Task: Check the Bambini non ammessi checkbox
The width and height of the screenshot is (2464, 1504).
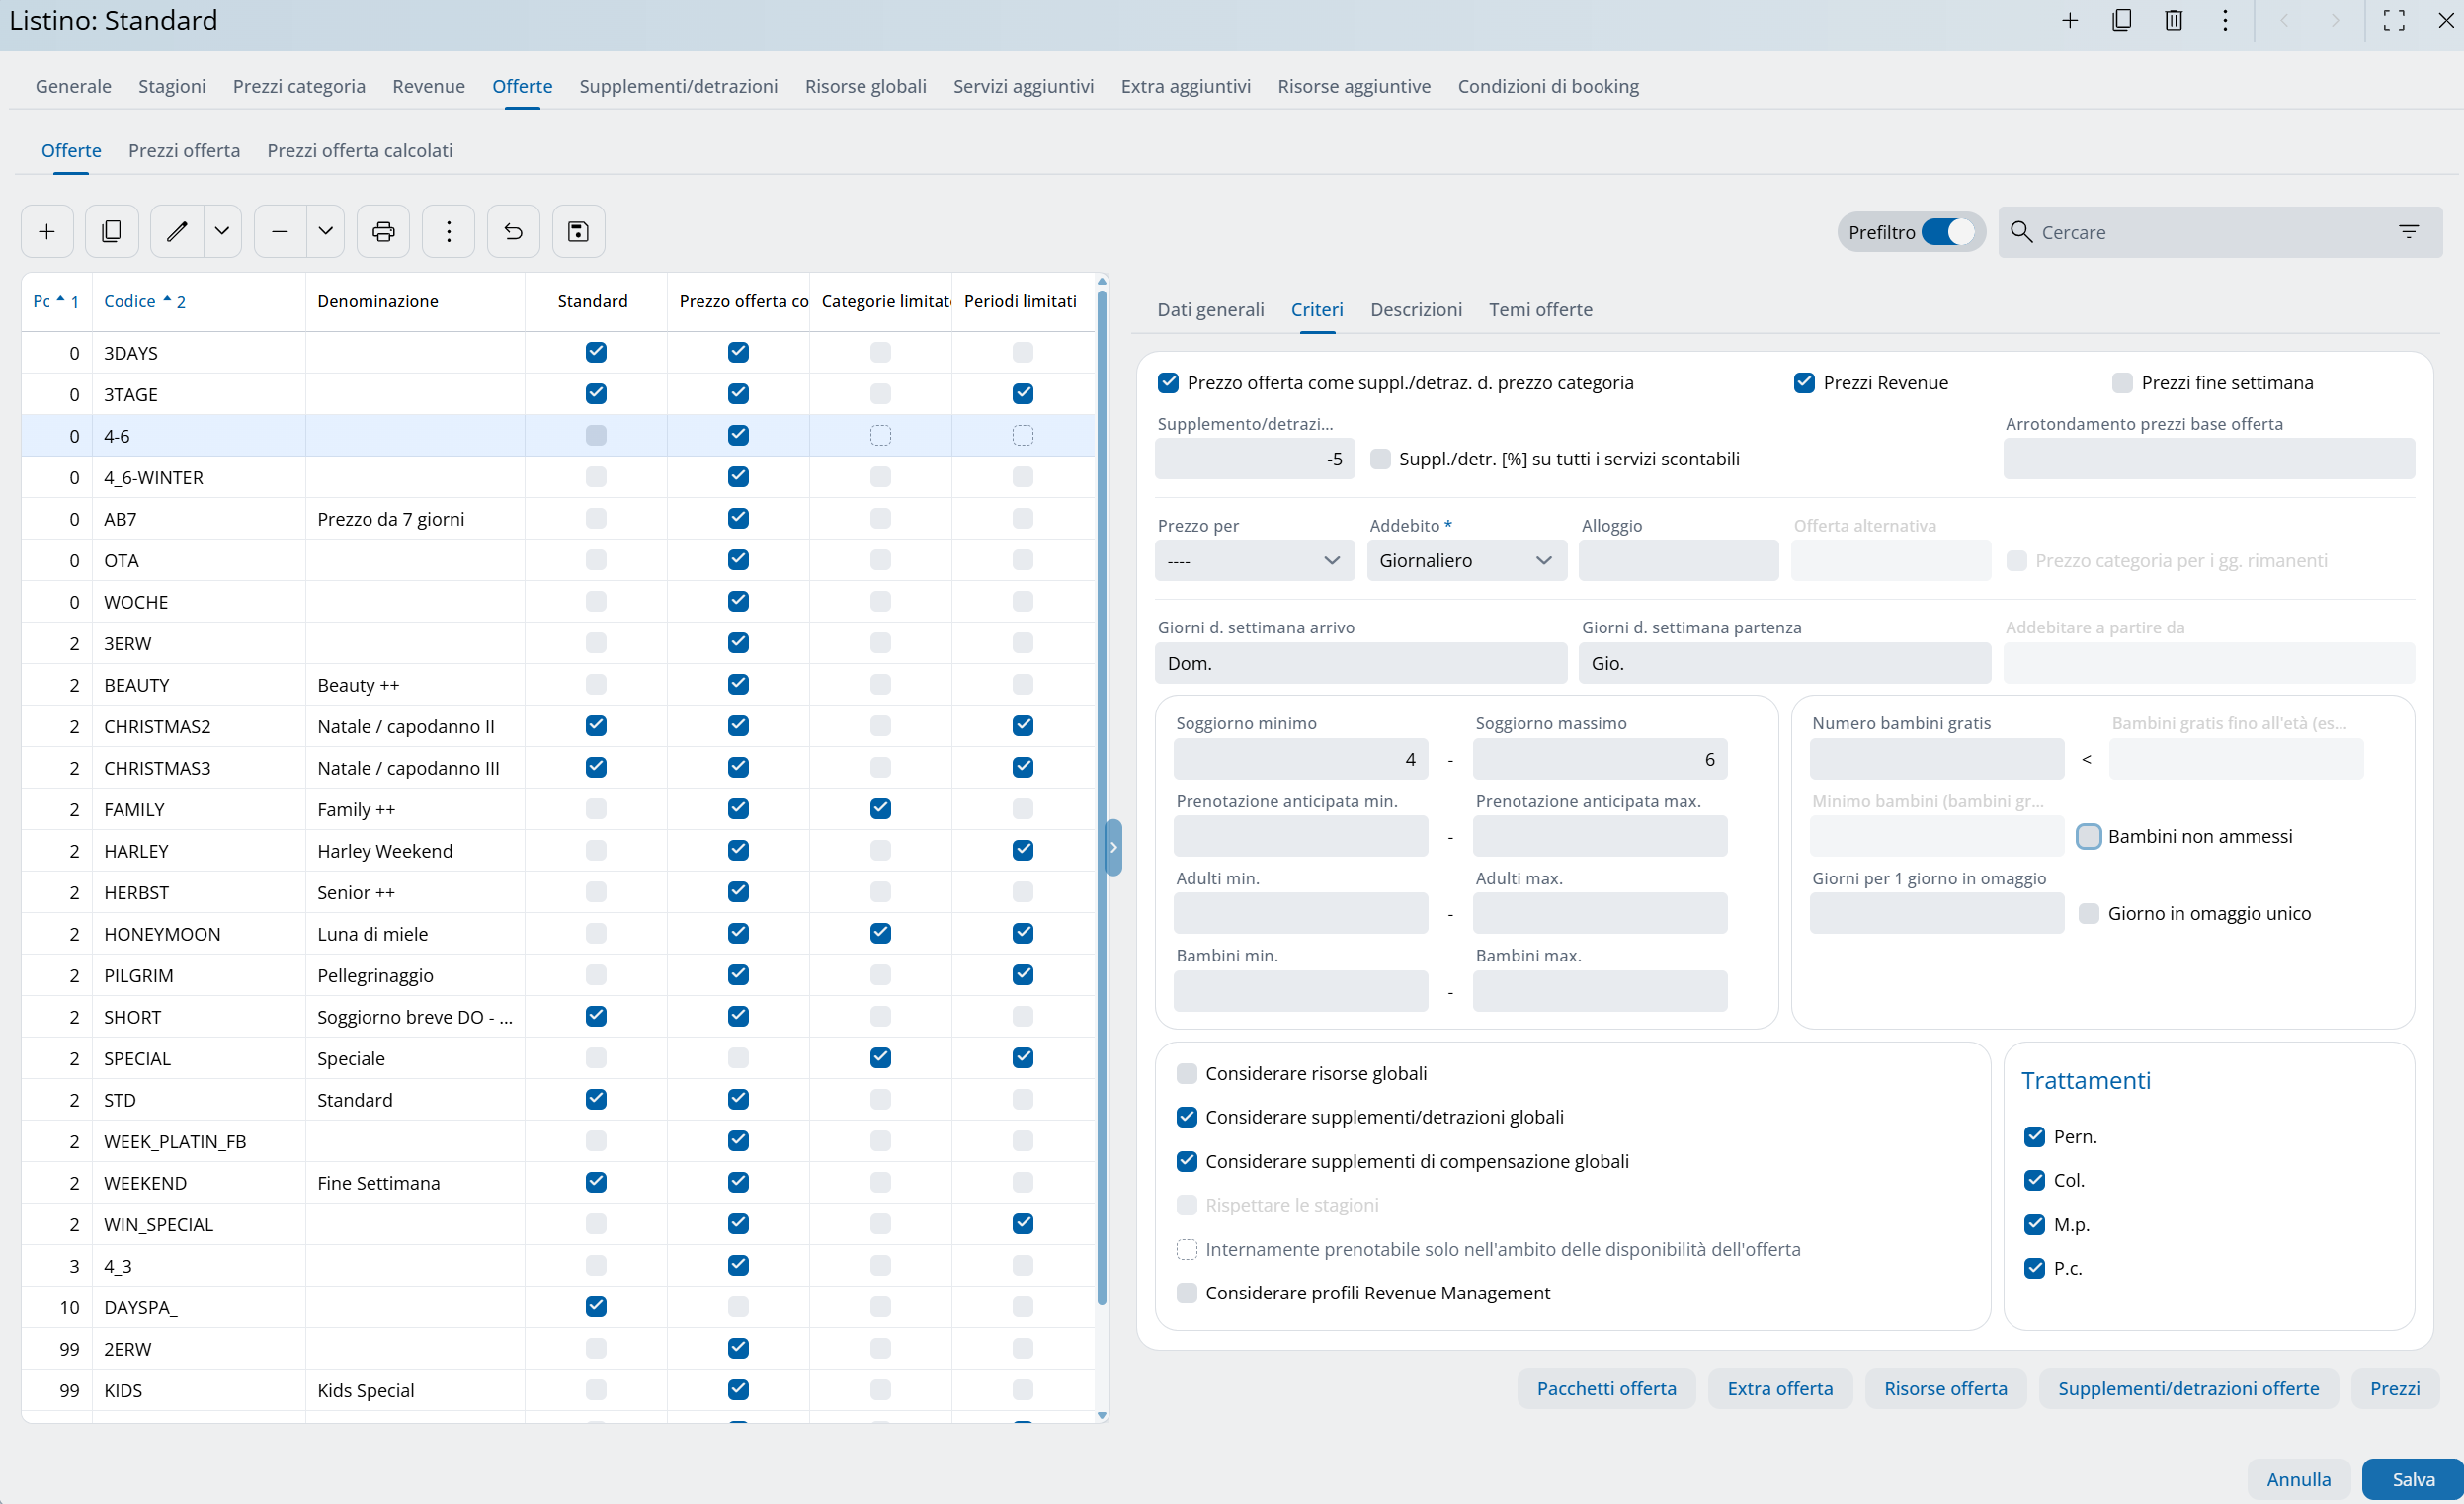Action: [x=2088, y=836]
